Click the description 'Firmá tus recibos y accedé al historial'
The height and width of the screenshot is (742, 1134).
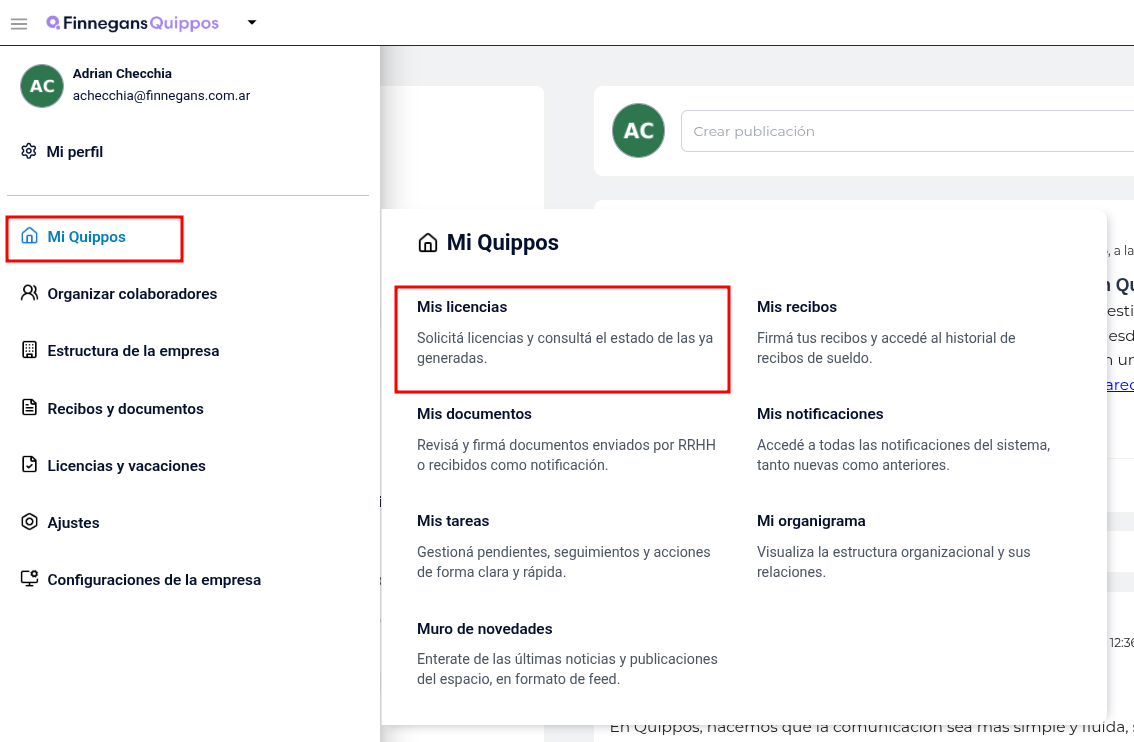[x=886, y=348]
